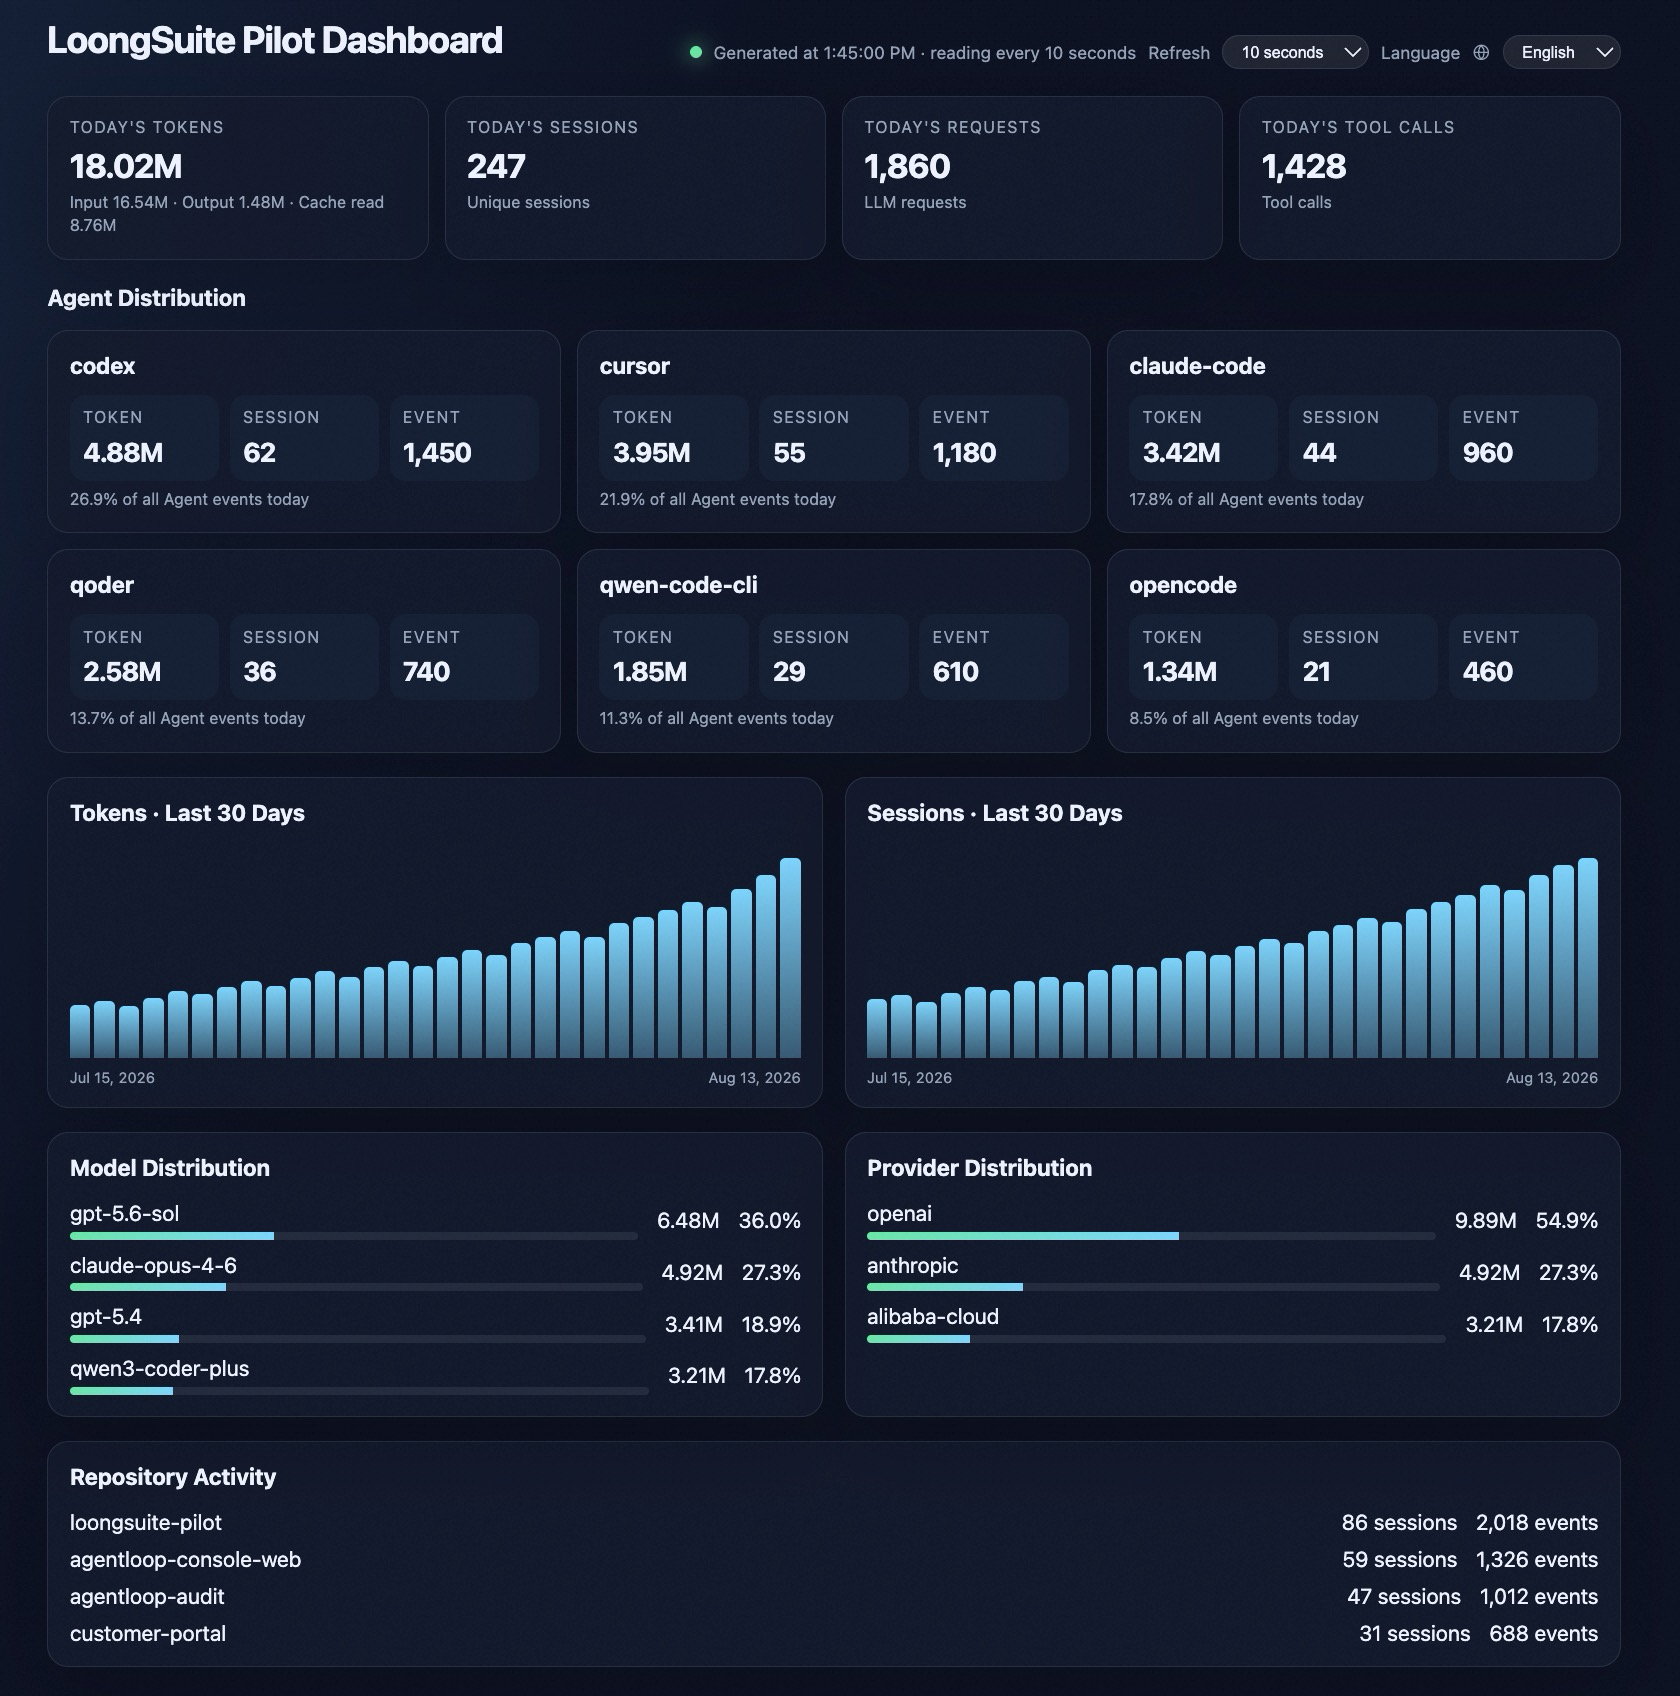
Task: Click codex token value 4.88M
Action: pos(123,452)
